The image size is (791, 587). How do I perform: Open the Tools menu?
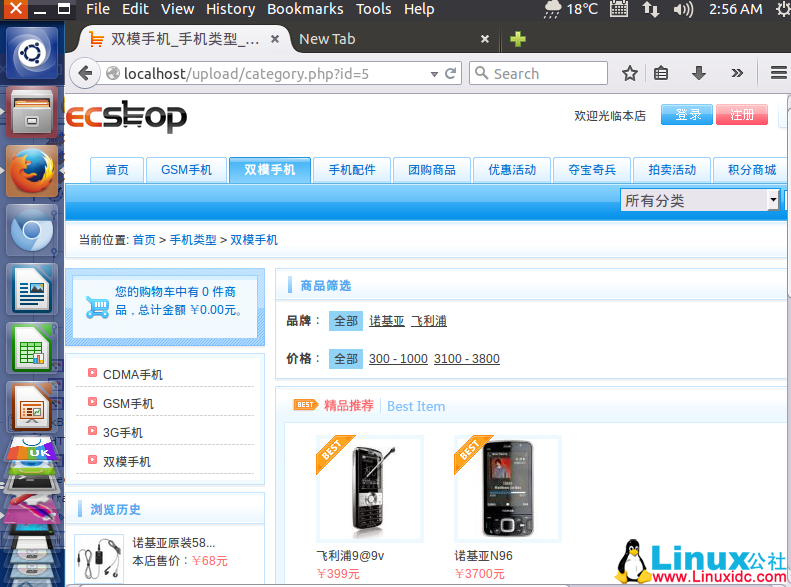[x=373, y=9]
